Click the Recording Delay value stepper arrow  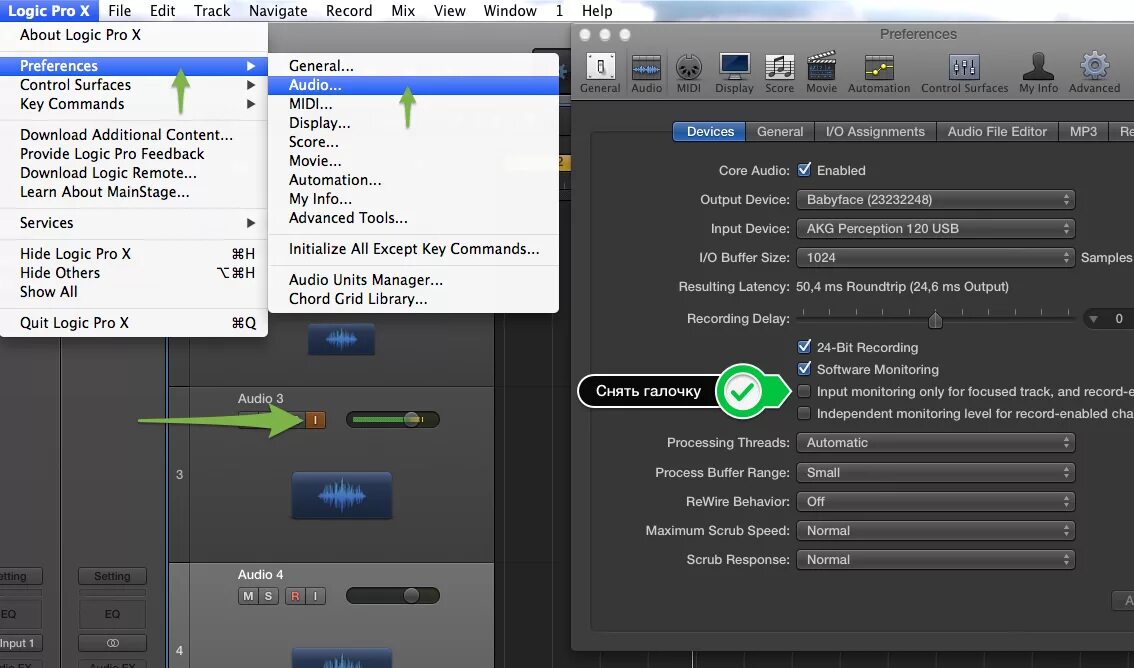1094,319
